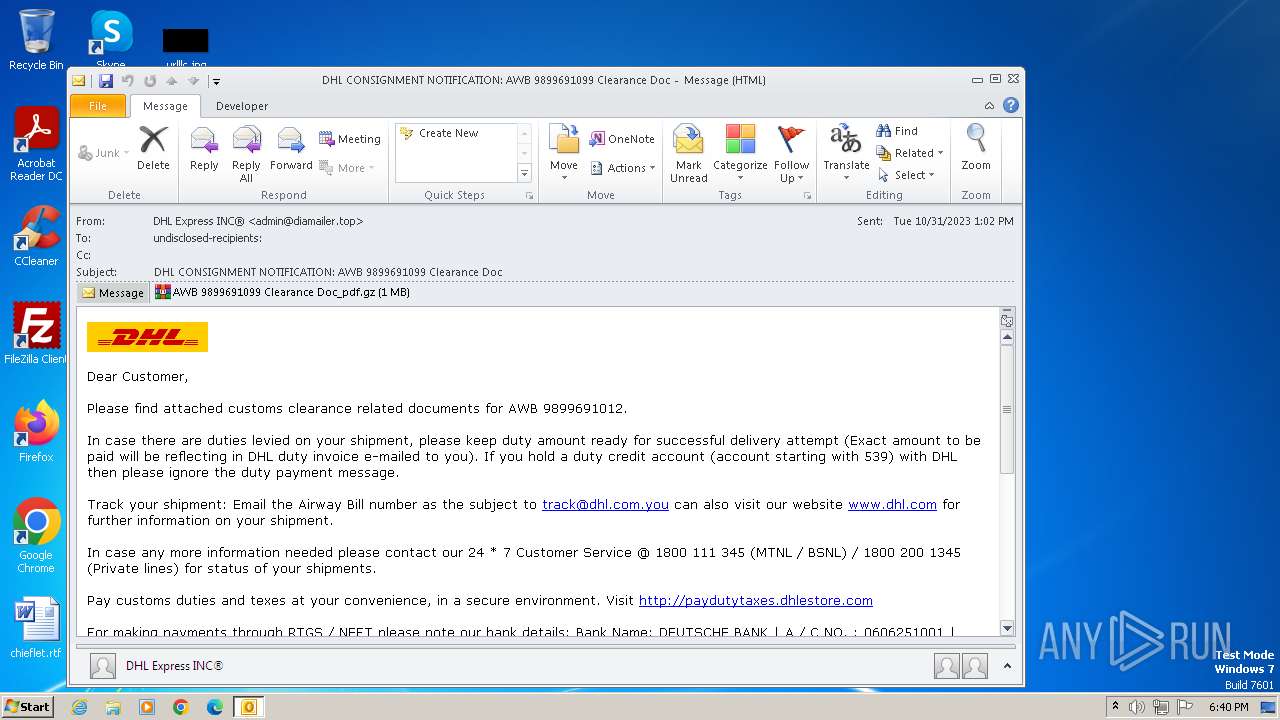Select Create New quick step
The image size is (1280, 720).
pos(449,133)
